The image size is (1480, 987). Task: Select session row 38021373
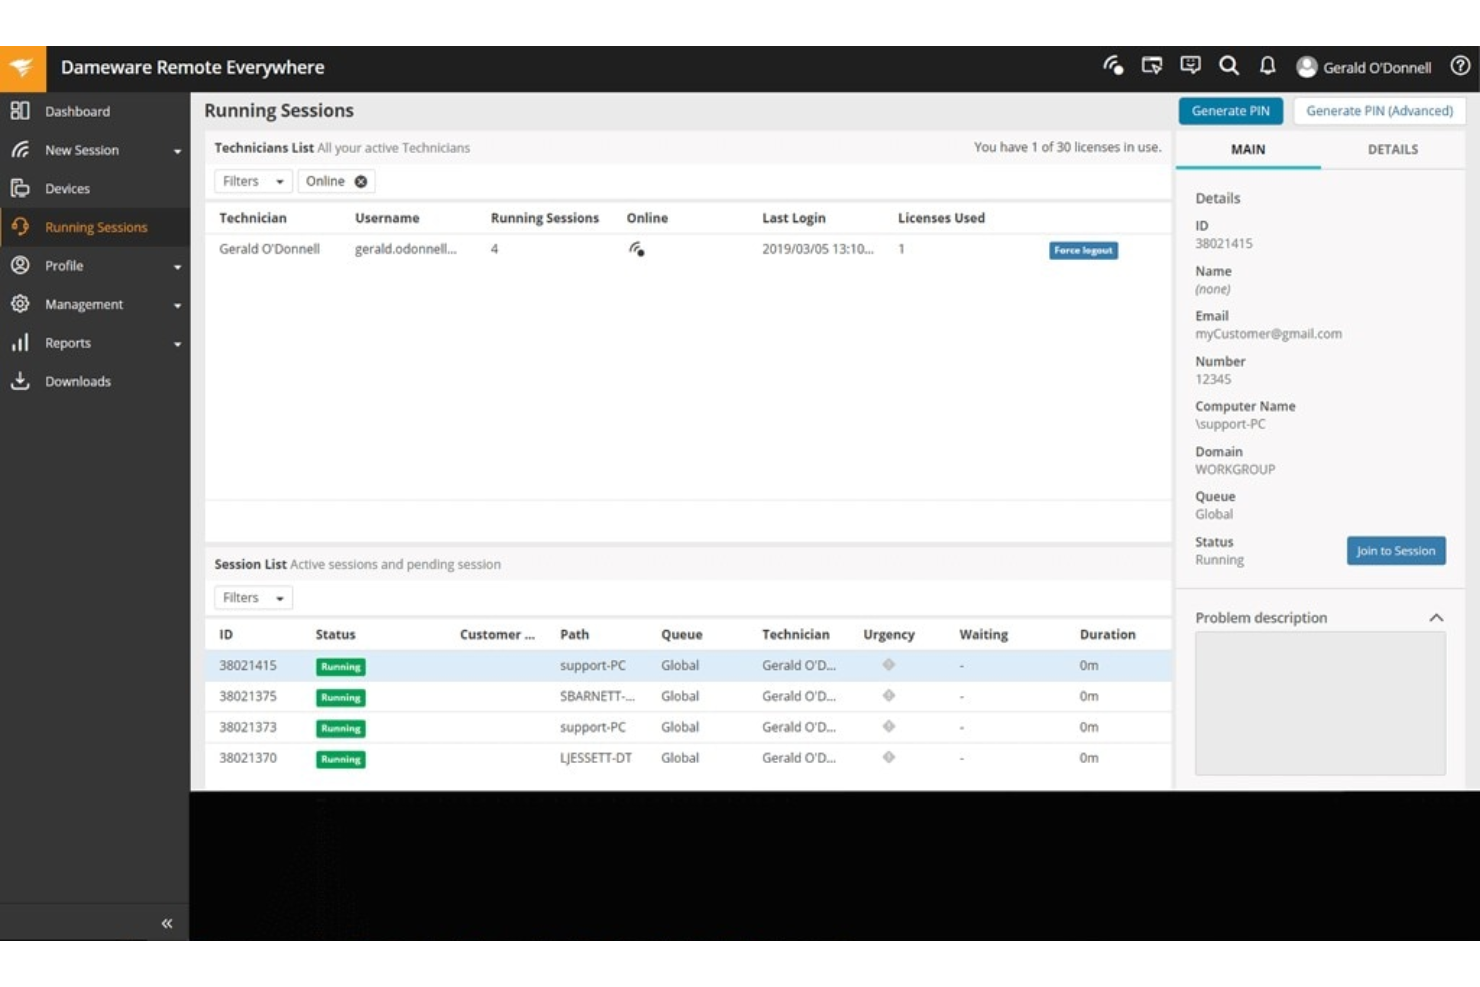click(x=688, y=727)
